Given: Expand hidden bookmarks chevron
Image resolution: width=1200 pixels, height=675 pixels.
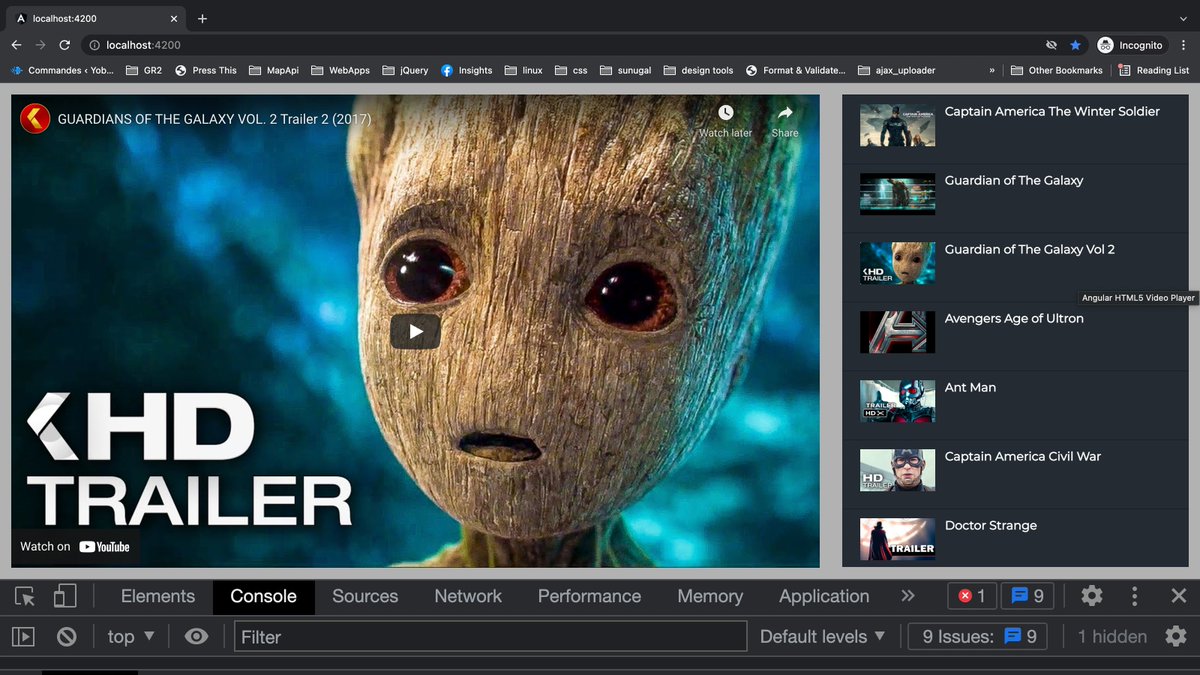Looking at the screenshot, I should (992, 70).
